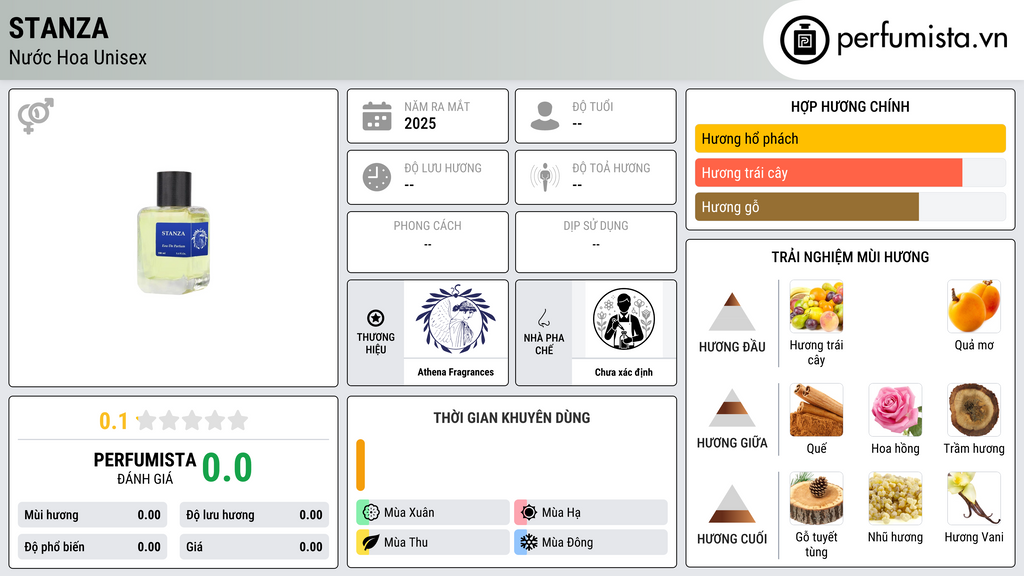Select the Gỗ tuyết tùng cedar note image
This screenshot has height=576, width=1024.
[x=816, y=498]
